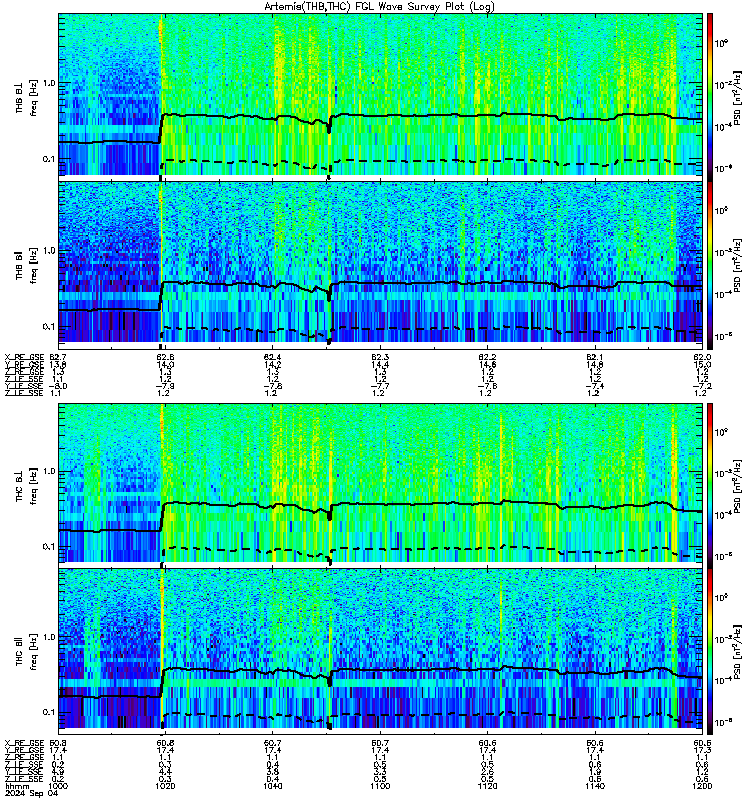
Task: Click the THB Y_RE_GSE value '15.0'
Action: coord(703,364)
